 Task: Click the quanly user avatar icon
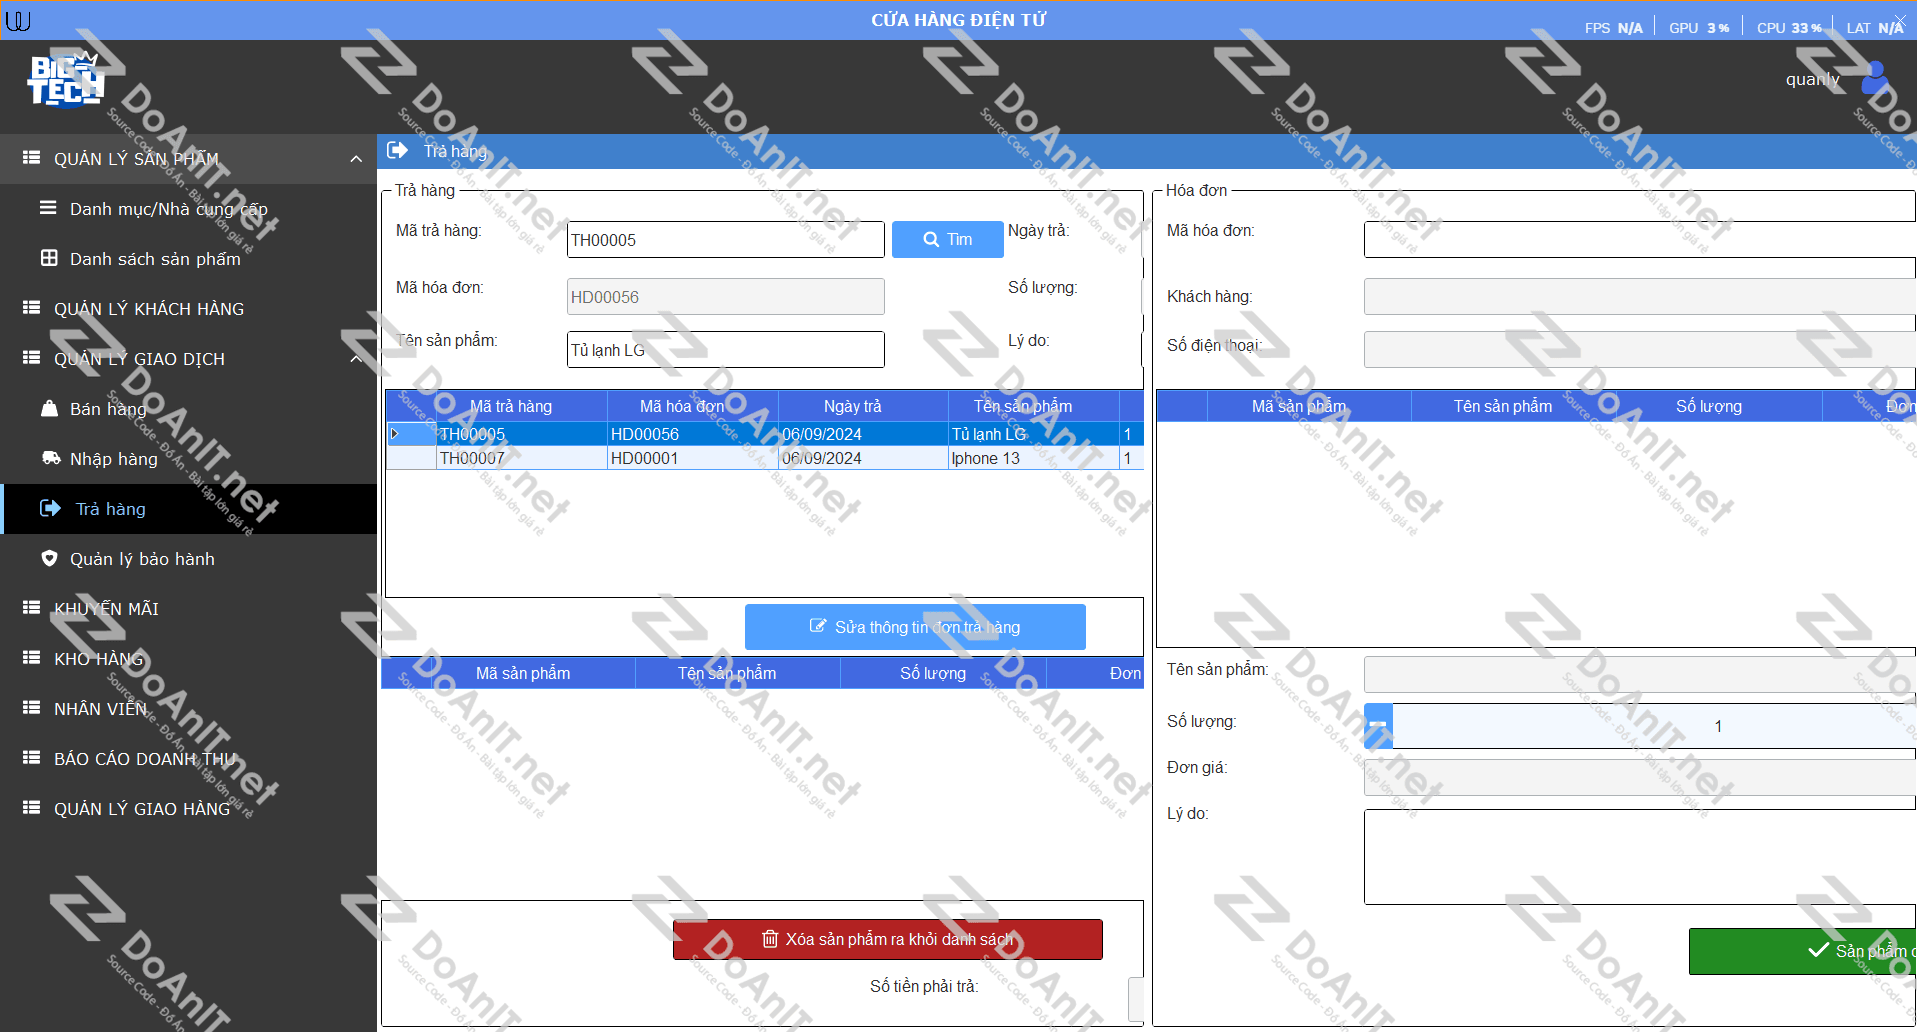coord(1874,79)
